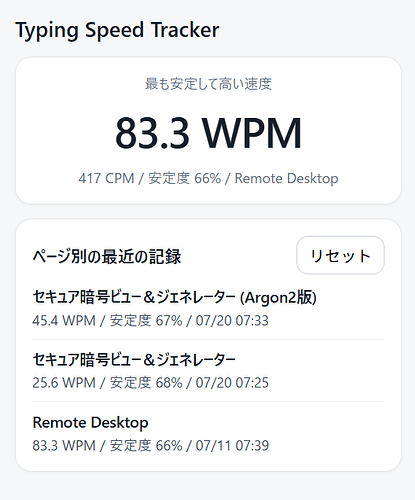Click the 25.6 WPM / 安定度 68% stats line
This screenshot has width=415, height=500.
click(x=150, y=383)
